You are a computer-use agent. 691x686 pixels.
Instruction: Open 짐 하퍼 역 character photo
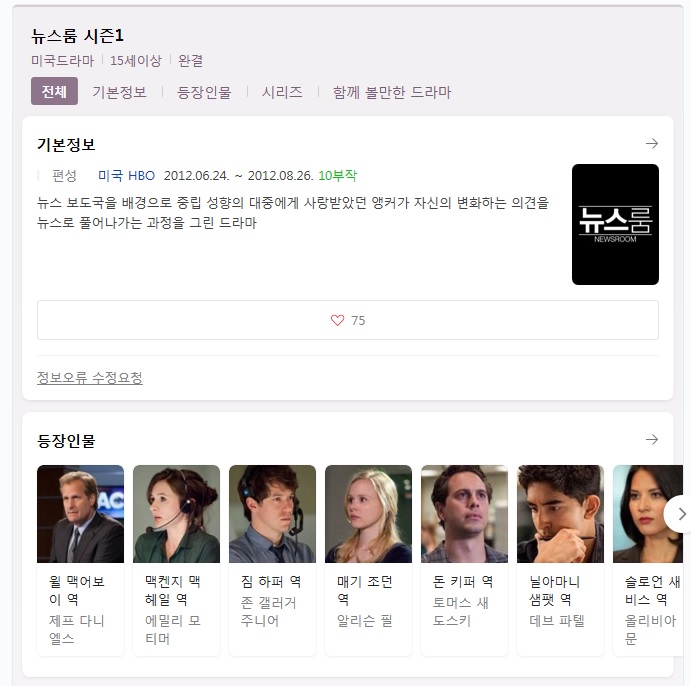pyautogui.click(x=272, y=514)
